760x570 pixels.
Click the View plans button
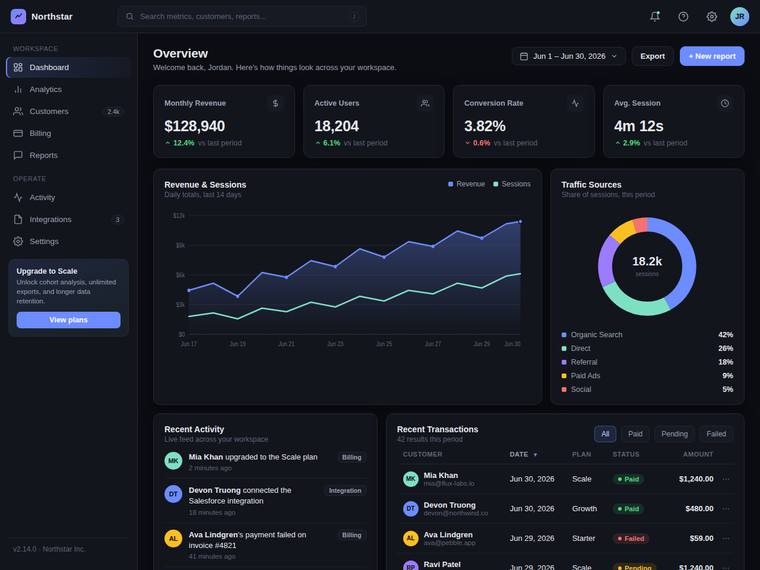pyautogui.click(x=68, y=320)
